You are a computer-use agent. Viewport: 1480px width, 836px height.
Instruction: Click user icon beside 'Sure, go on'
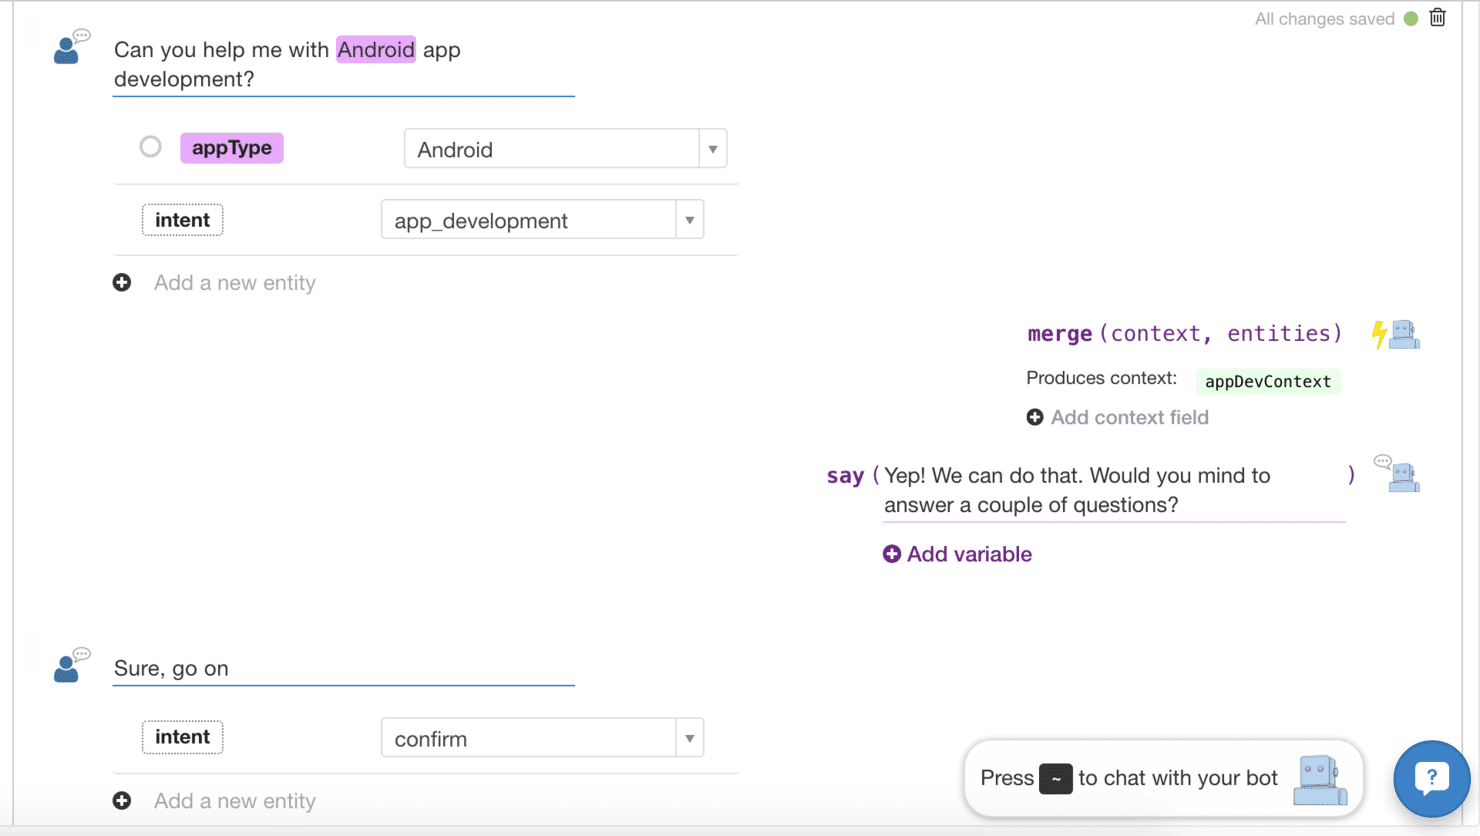click(70, 666)
